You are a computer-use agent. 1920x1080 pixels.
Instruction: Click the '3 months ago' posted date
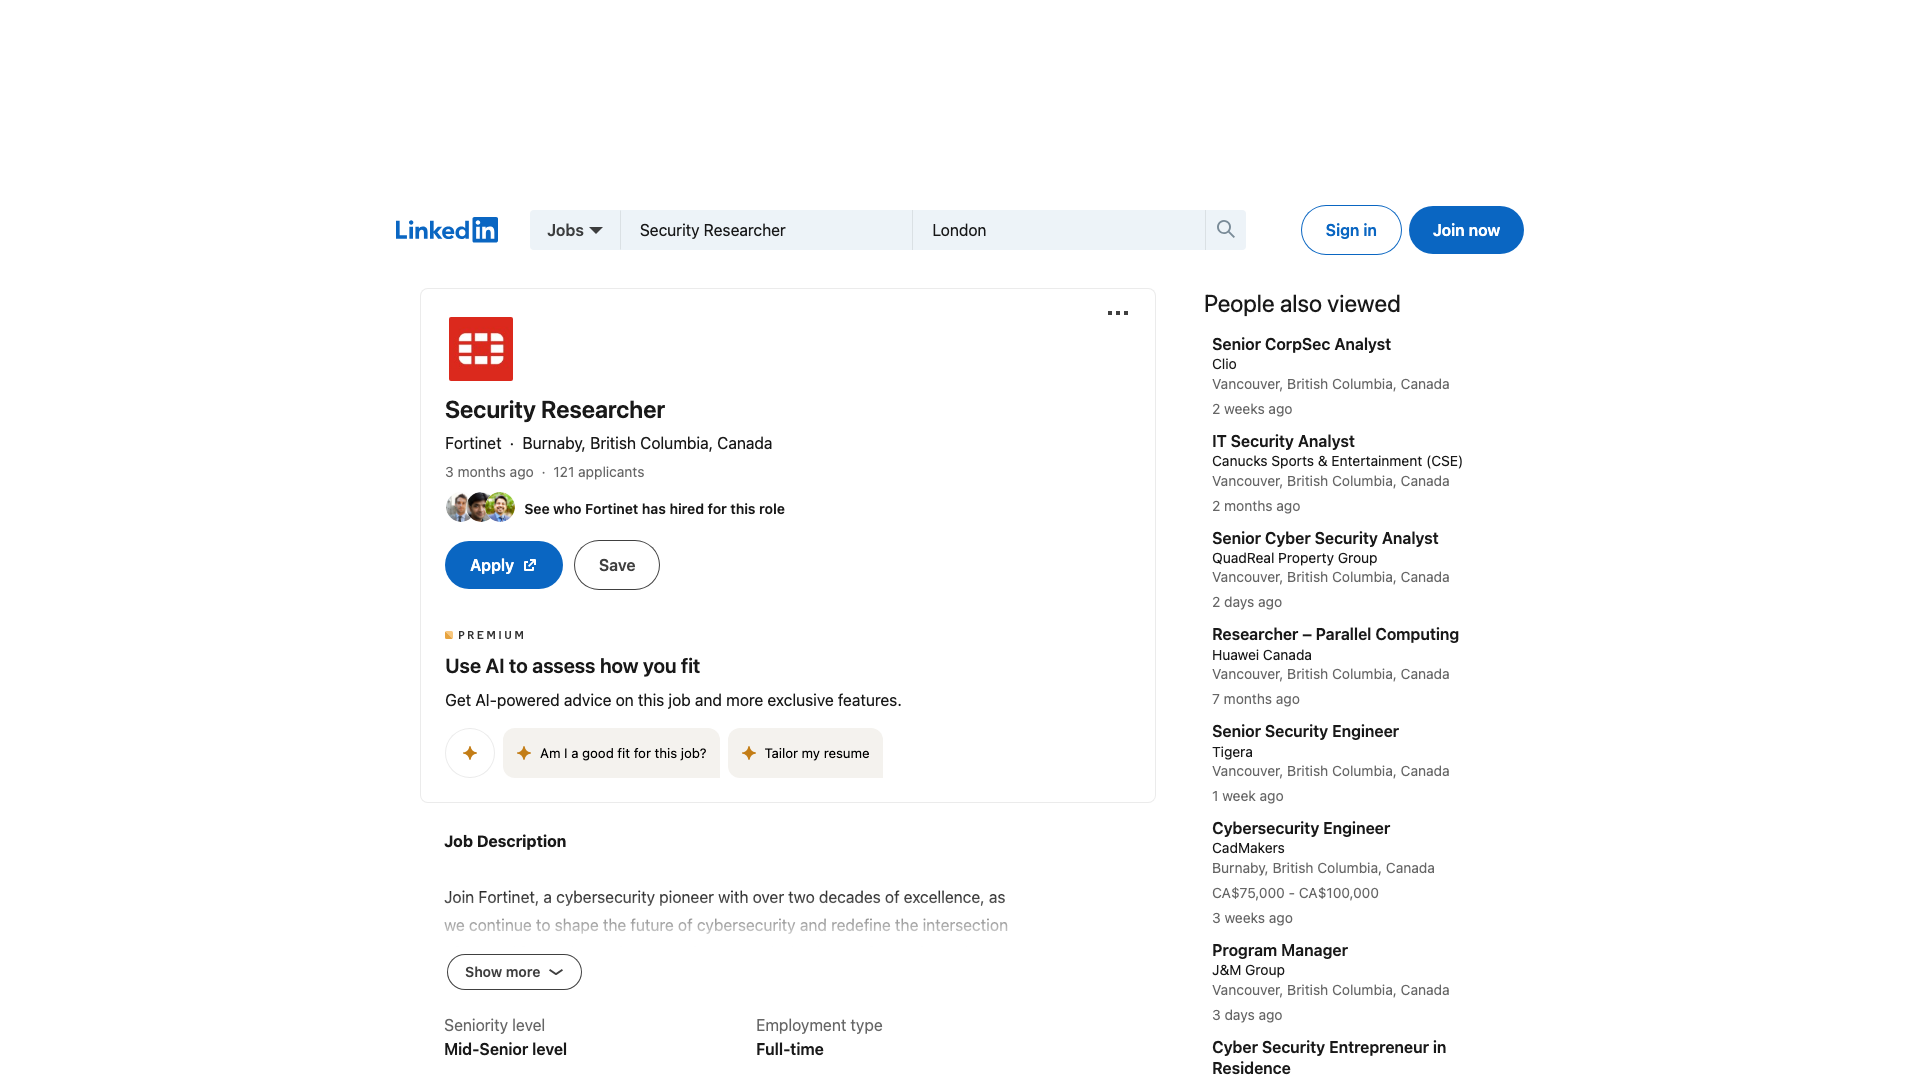489,472
